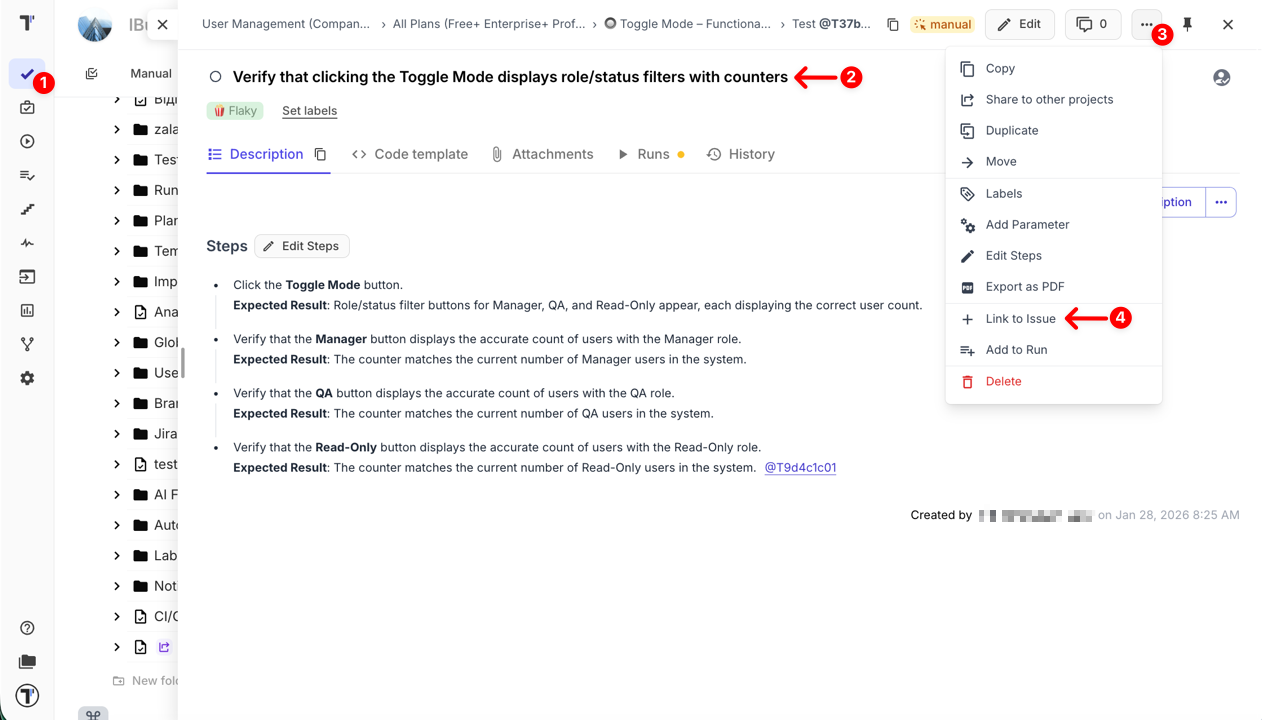The height and width of the screenshot is (720, 1280).
Task: Copy description using icon beside Description tab
Action: click(320, 155)
